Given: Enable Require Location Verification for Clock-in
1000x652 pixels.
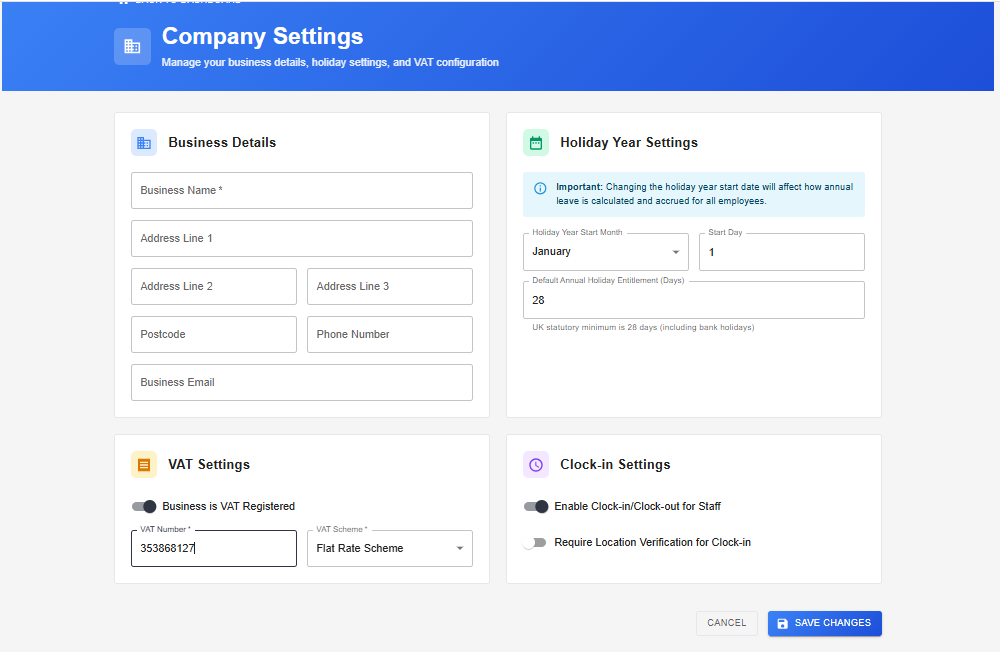Looking at the screenshot, I should tap(534, 542).
